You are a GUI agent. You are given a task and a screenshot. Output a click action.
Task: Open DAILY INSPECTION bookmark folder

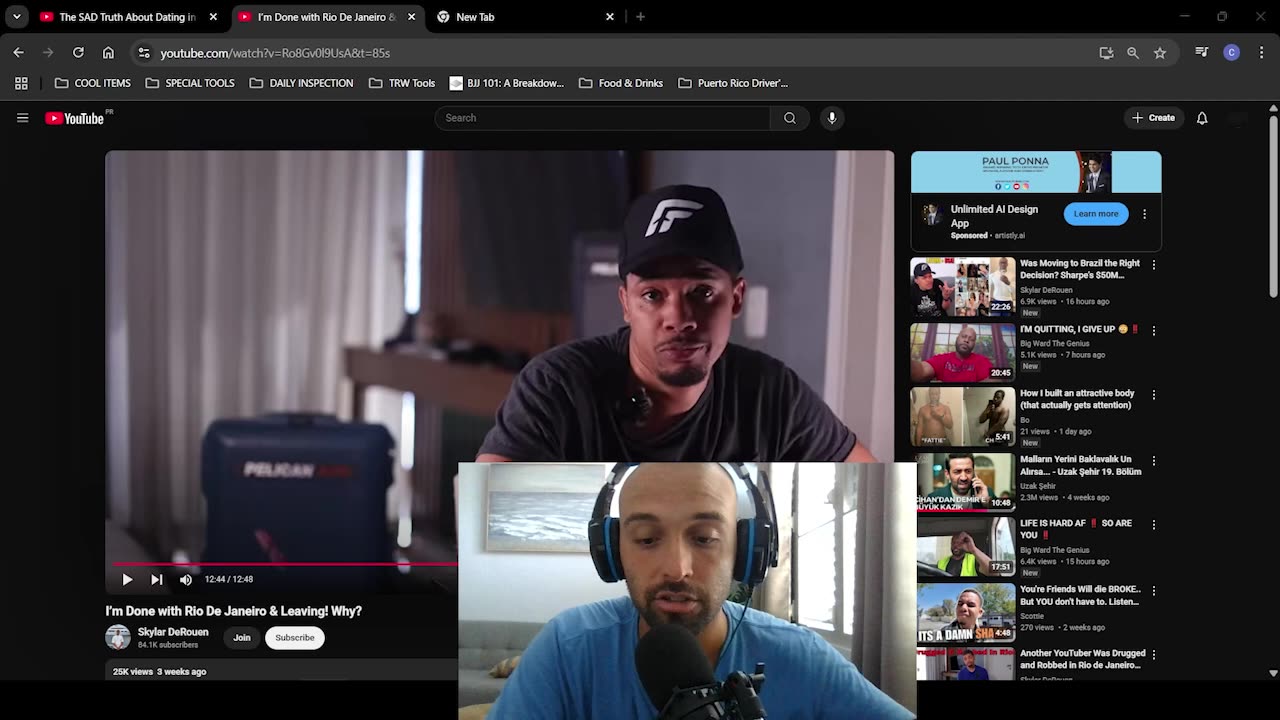coord(301,83)
